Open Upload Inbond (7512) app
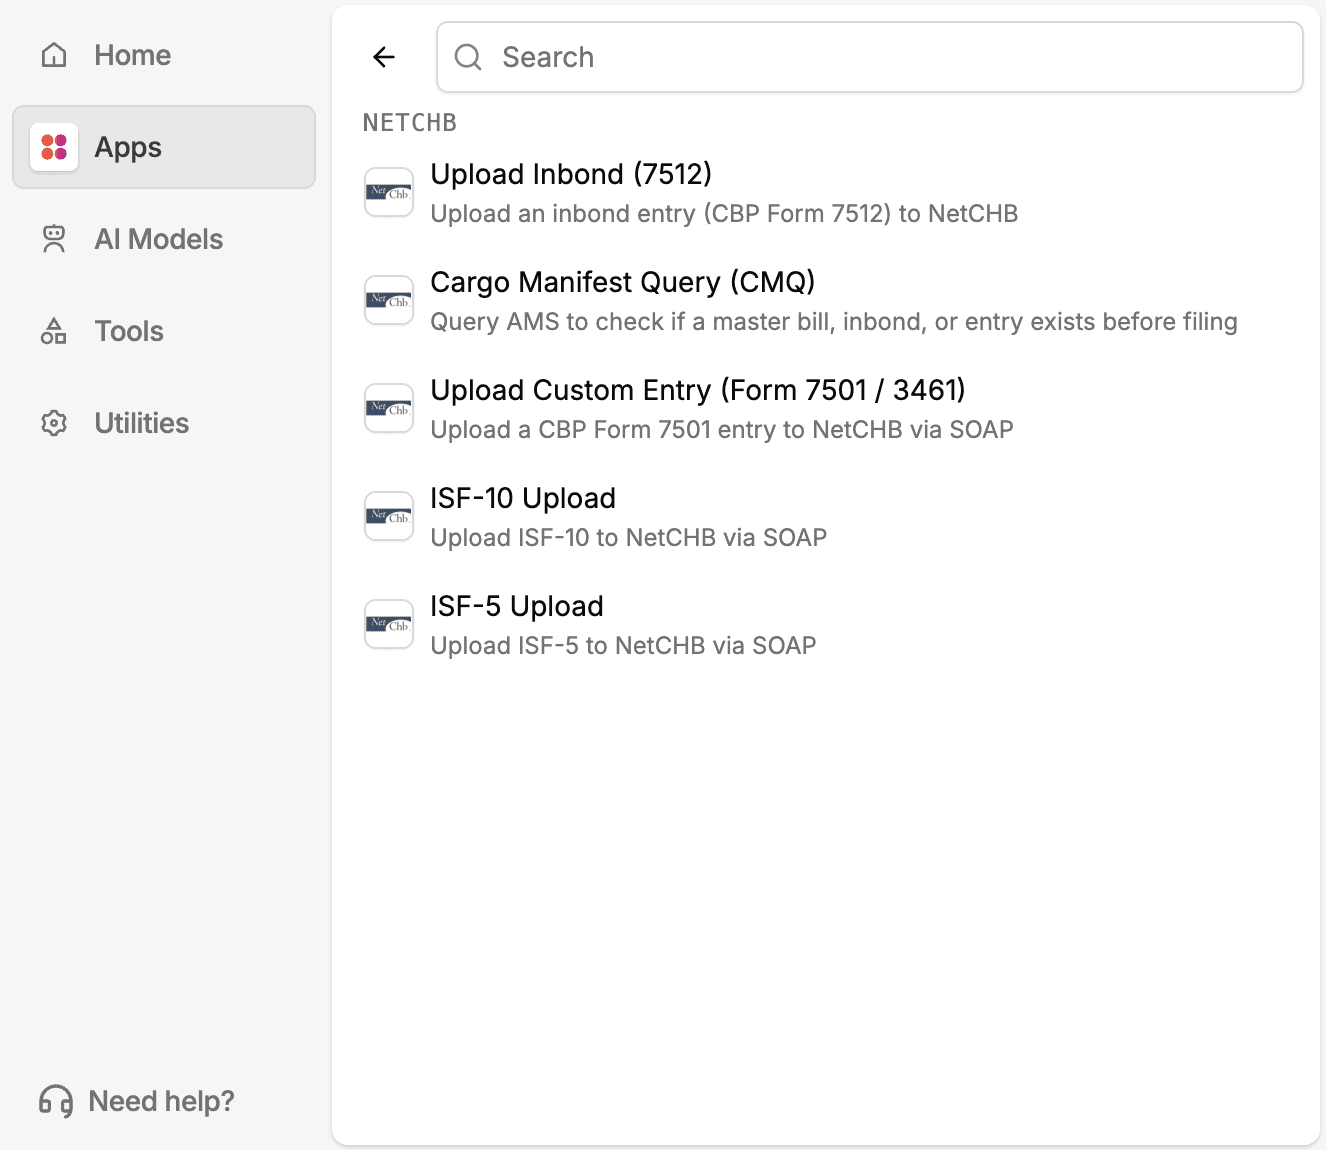 coord(826,193)
